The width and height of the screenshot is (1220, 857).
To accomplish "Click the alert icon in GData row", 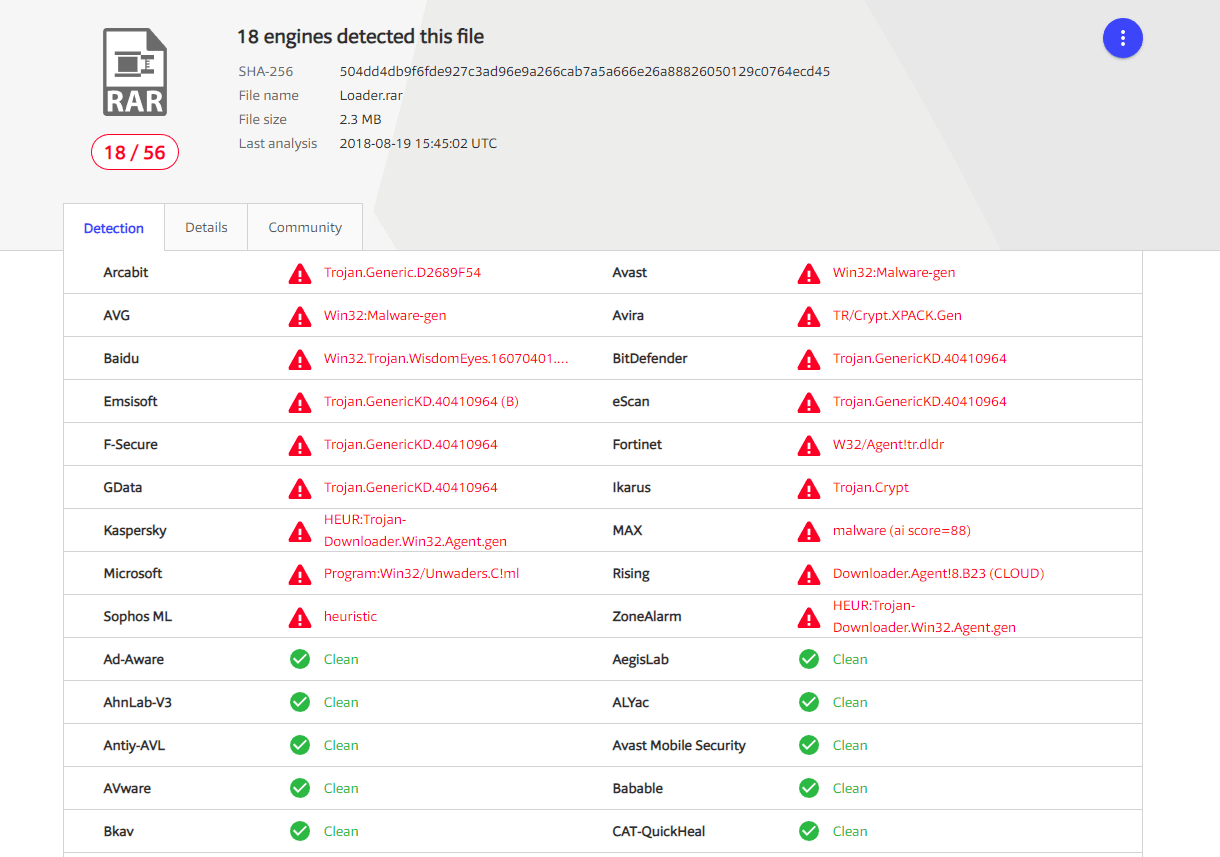I will pyautogui.click(x=299, y=488).
